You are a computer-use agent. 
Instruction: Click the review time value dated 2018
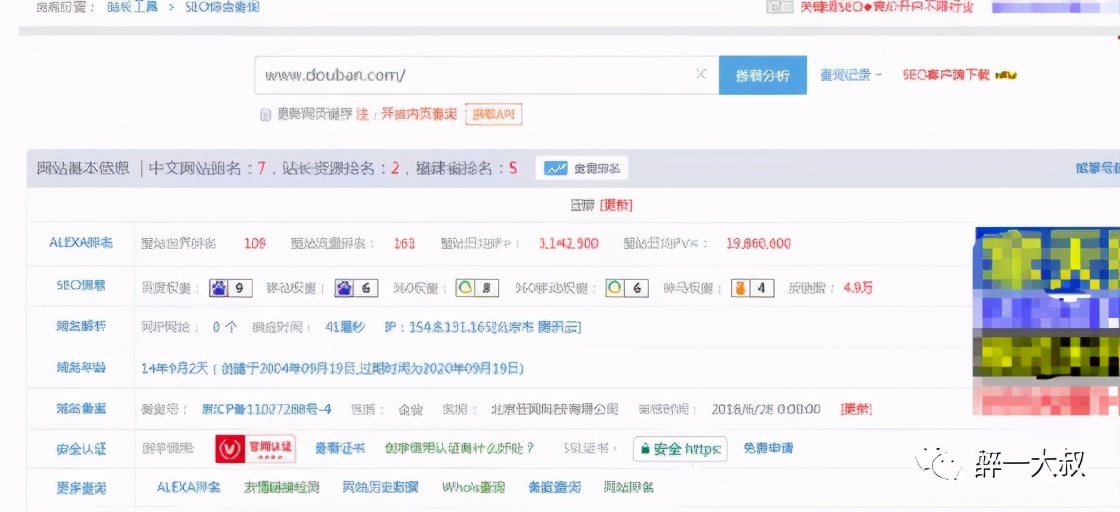[x=766, y=409]
